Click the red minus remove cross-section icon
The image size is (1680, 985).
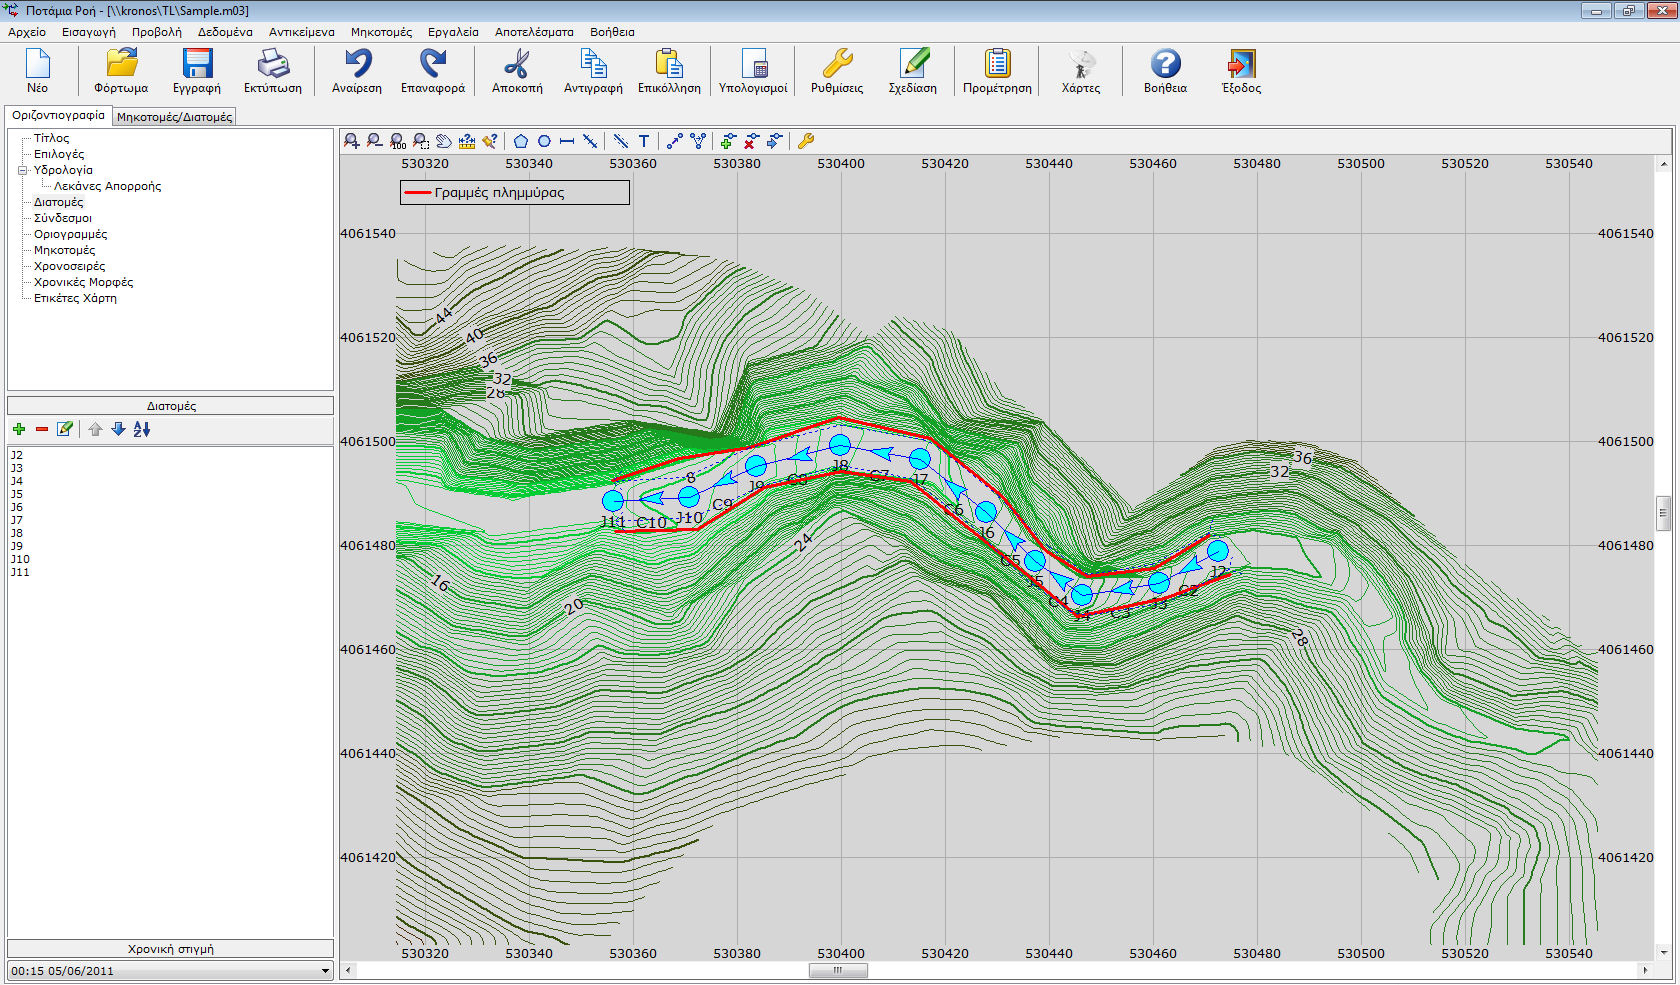[x=42, y=429]
